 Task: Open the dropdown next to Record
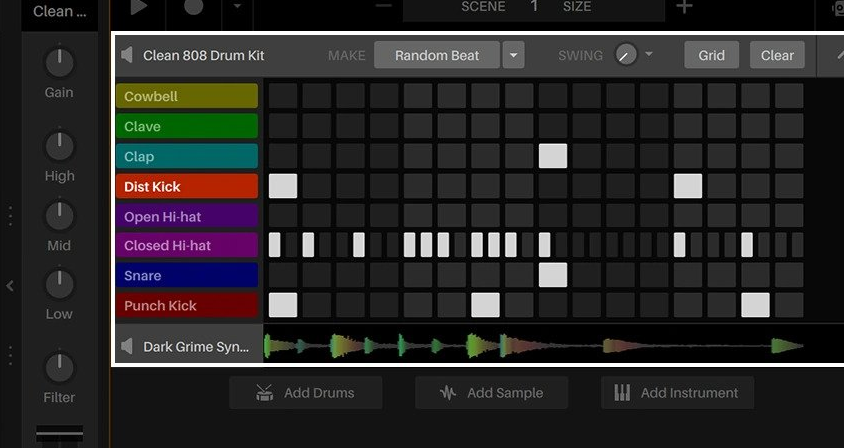pos(237,6)
